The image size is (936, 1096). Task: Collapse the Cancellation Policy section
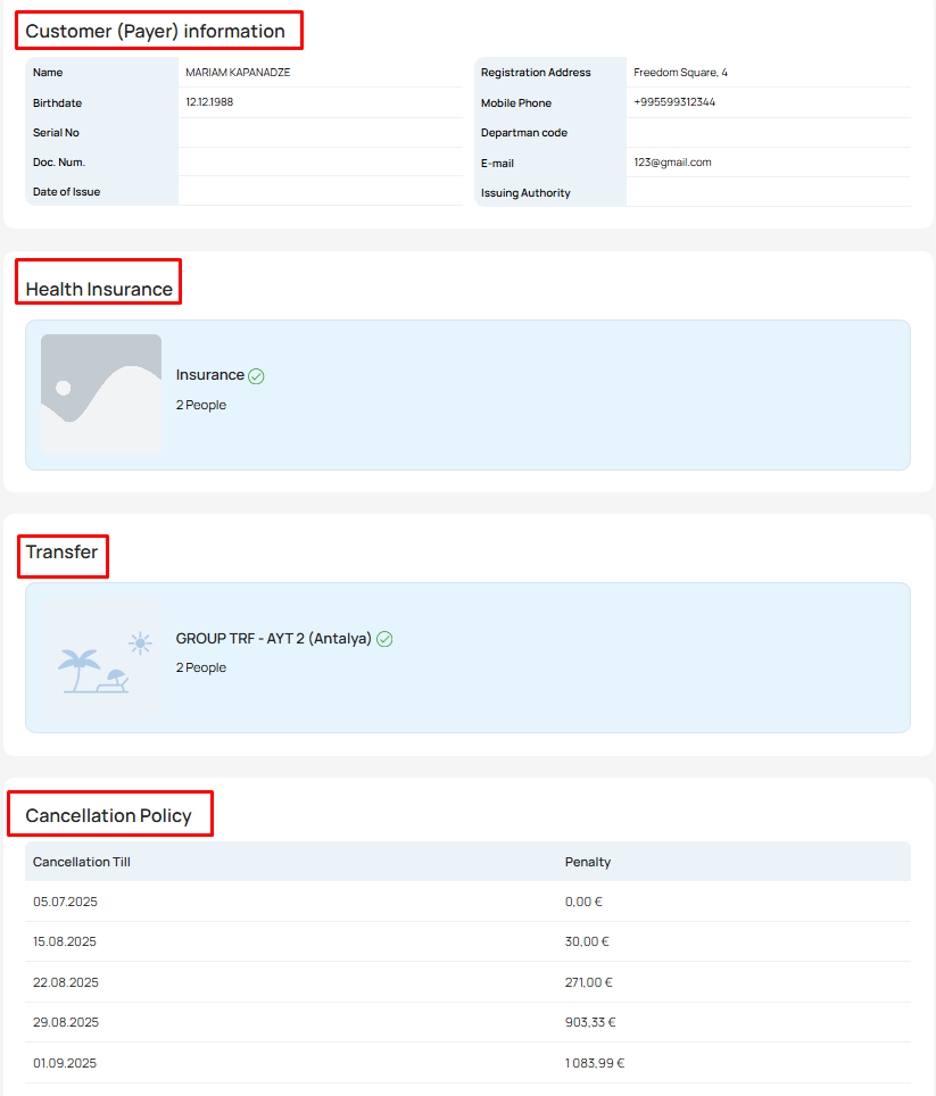click(110, 815)
